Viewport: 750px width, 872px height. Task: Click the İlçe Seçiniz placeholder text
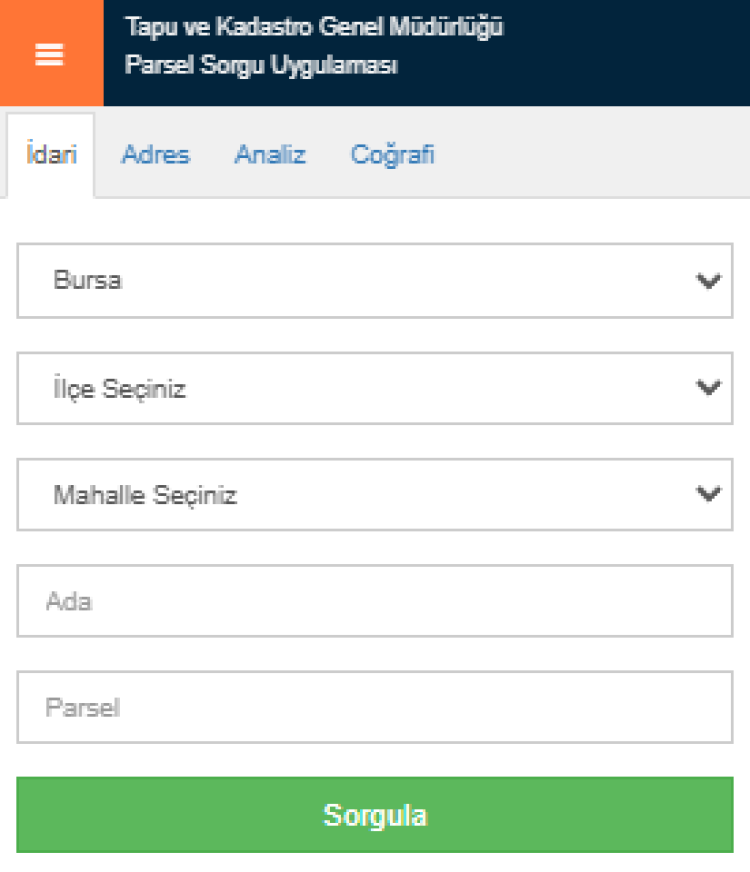(119, 389)
